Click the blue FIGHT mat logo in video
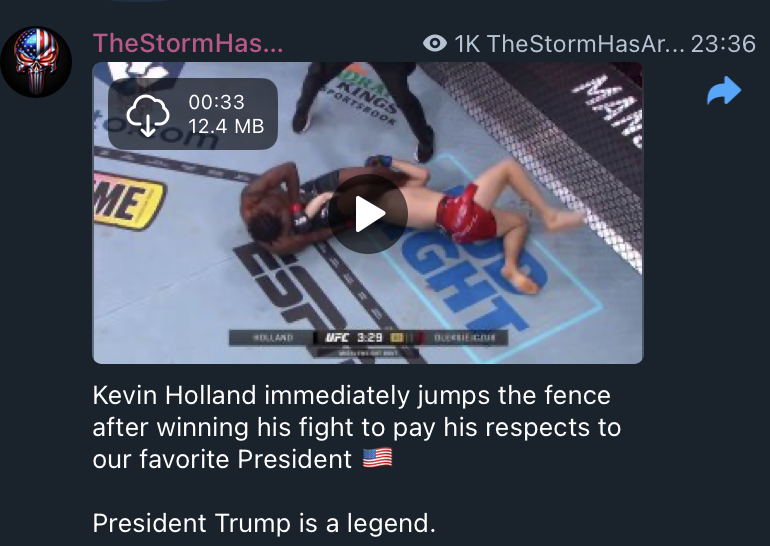This screenshot has height=546, width=770. click(467, 275)
